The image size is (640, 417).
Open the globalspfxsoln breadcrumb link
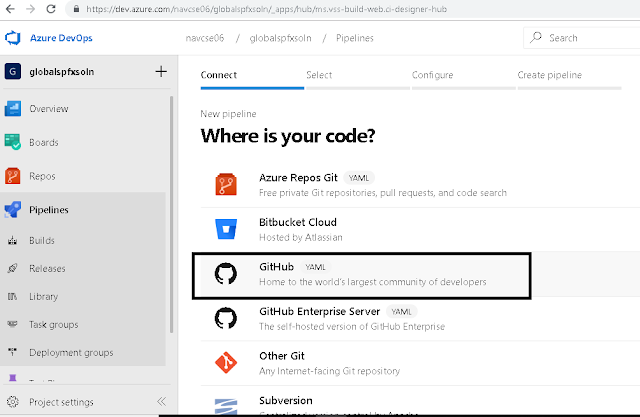pyautogui.click(x=280, y=38)
